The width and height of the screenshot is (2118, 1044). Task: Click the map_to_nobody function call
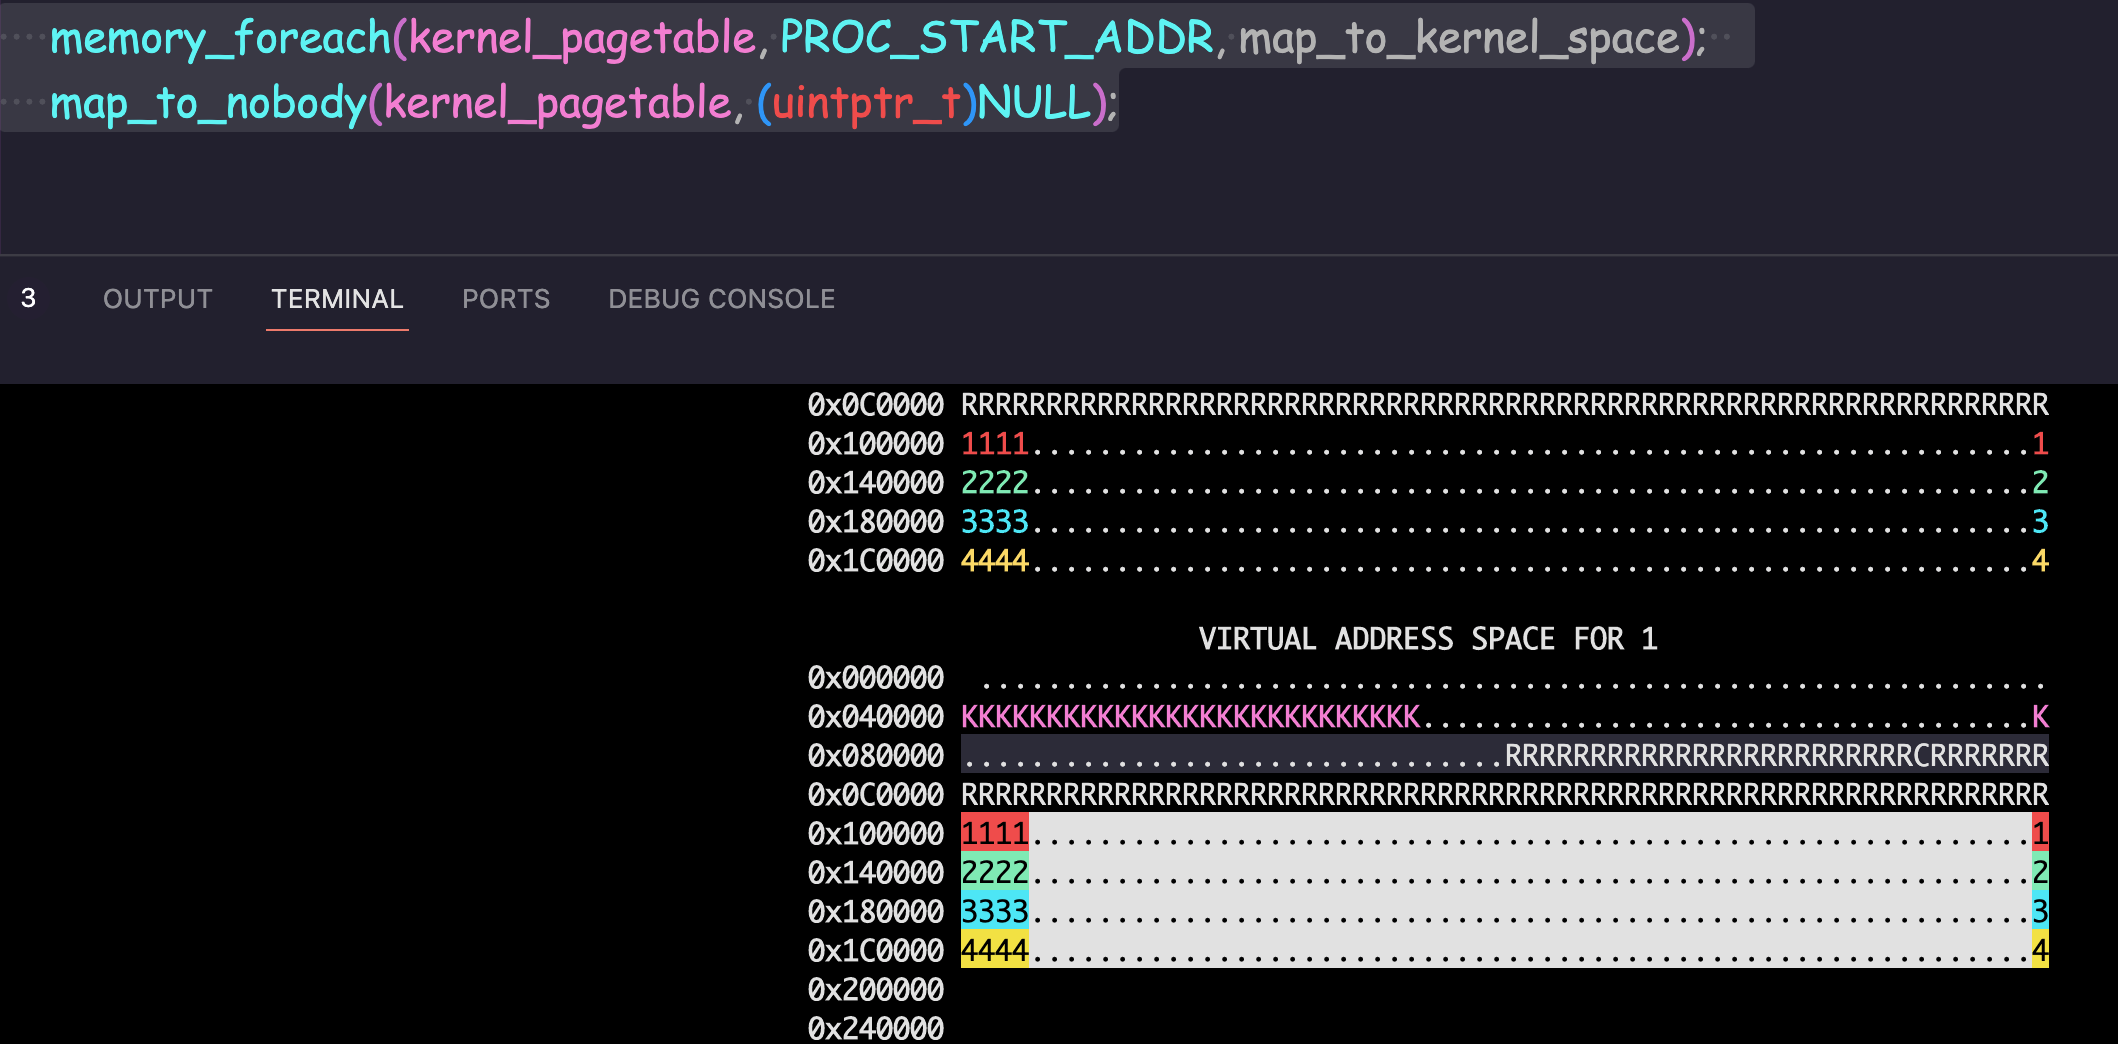(208, 104)
